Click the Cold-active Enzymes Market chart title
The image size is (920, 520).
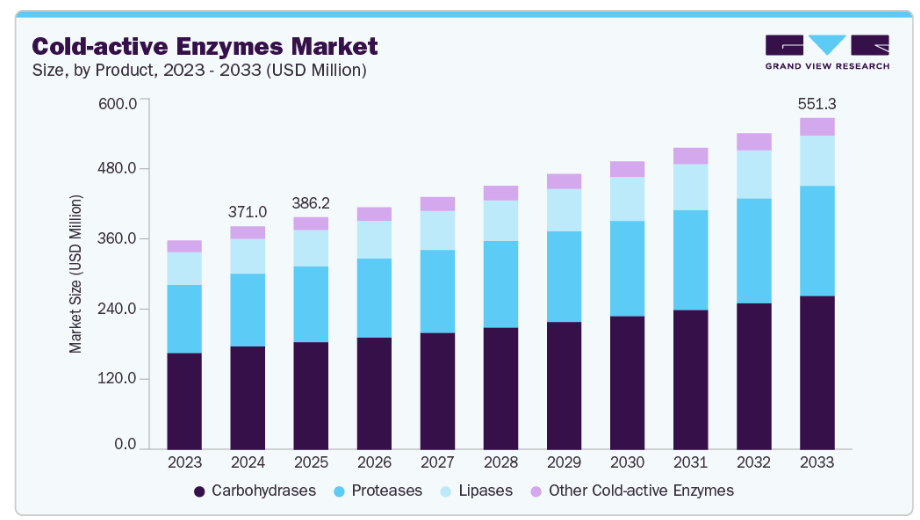205,46
